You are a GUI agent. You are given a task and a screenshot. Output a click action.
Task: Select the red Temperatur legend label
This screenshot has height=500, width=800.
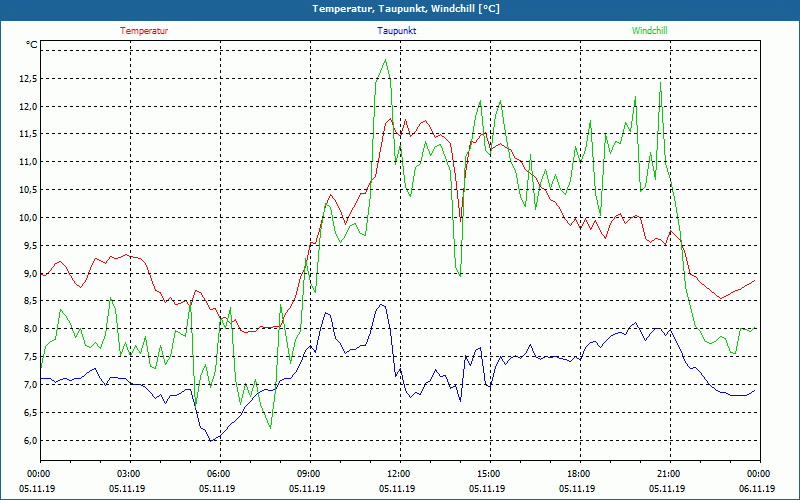[x=144, y=31]
